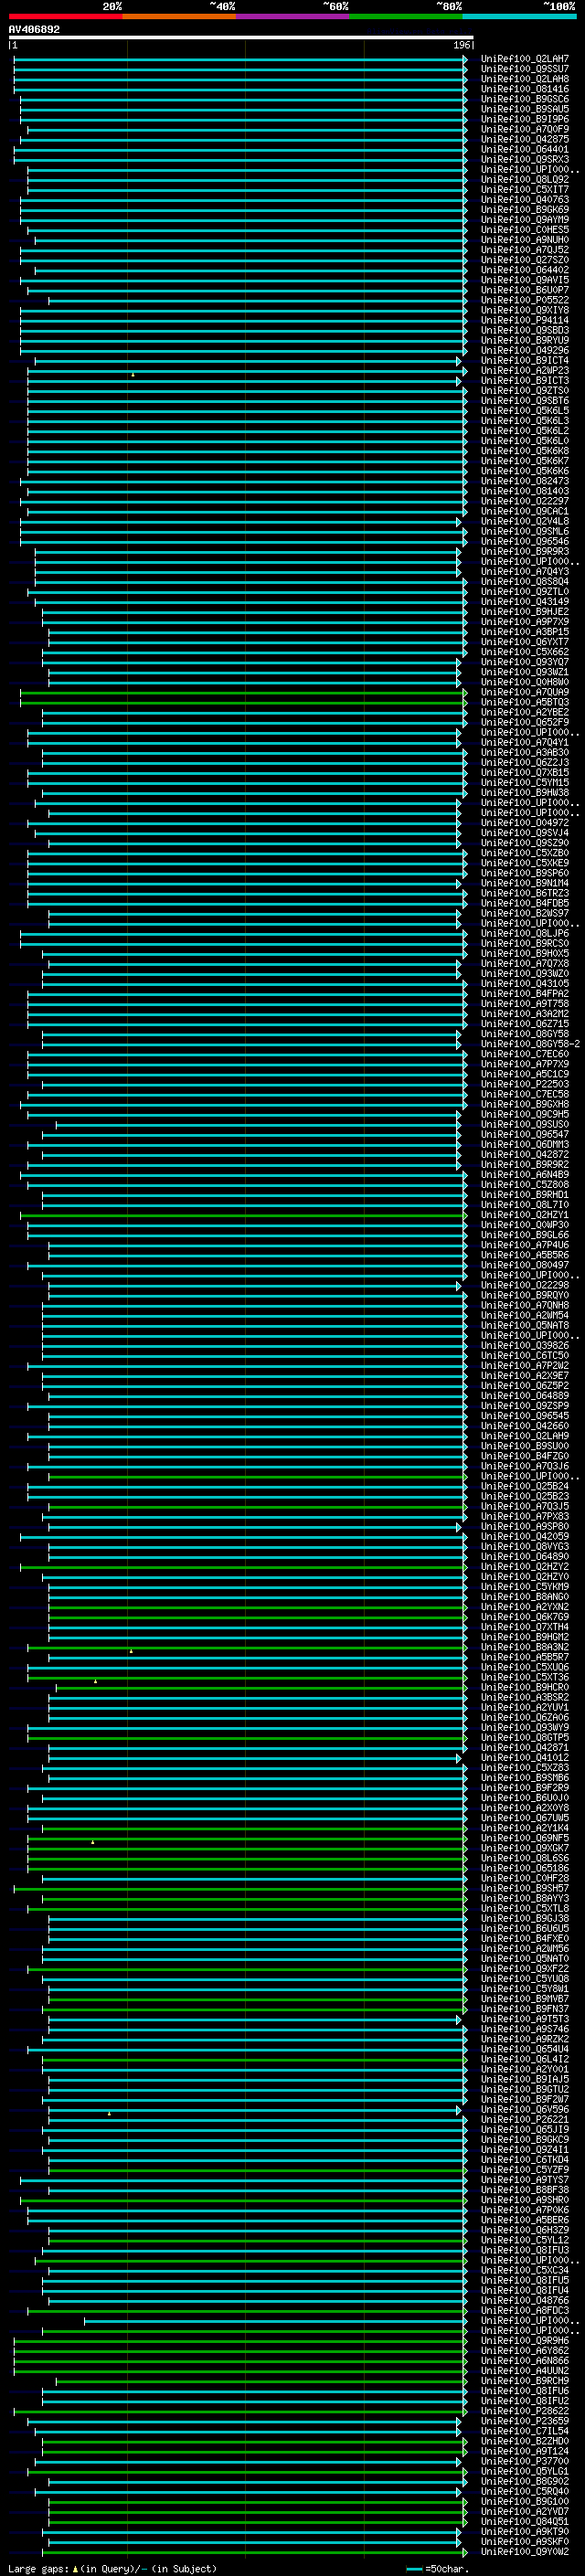The image size is (585, 2576).
Task: Select hit label UniRef100_A2WP23
Action: click(x=525, y=371)
